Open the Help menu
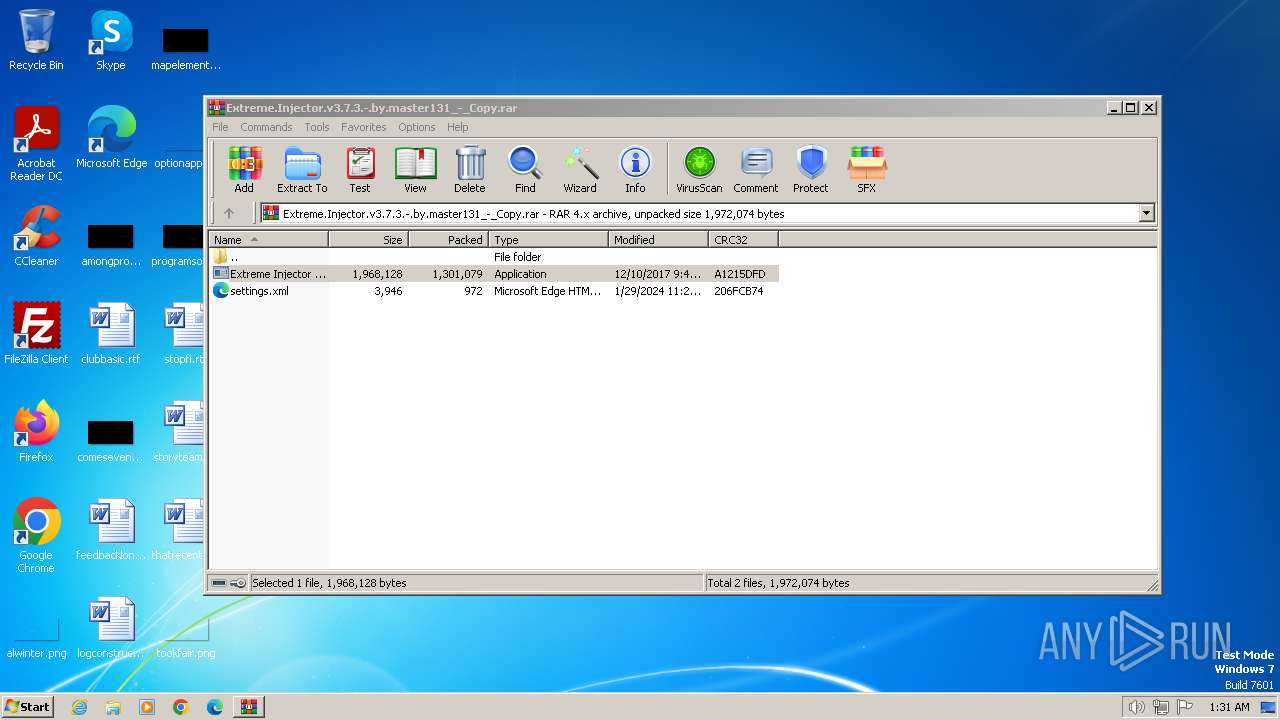Screen dimensions: 1280x720 click(457, 127)
